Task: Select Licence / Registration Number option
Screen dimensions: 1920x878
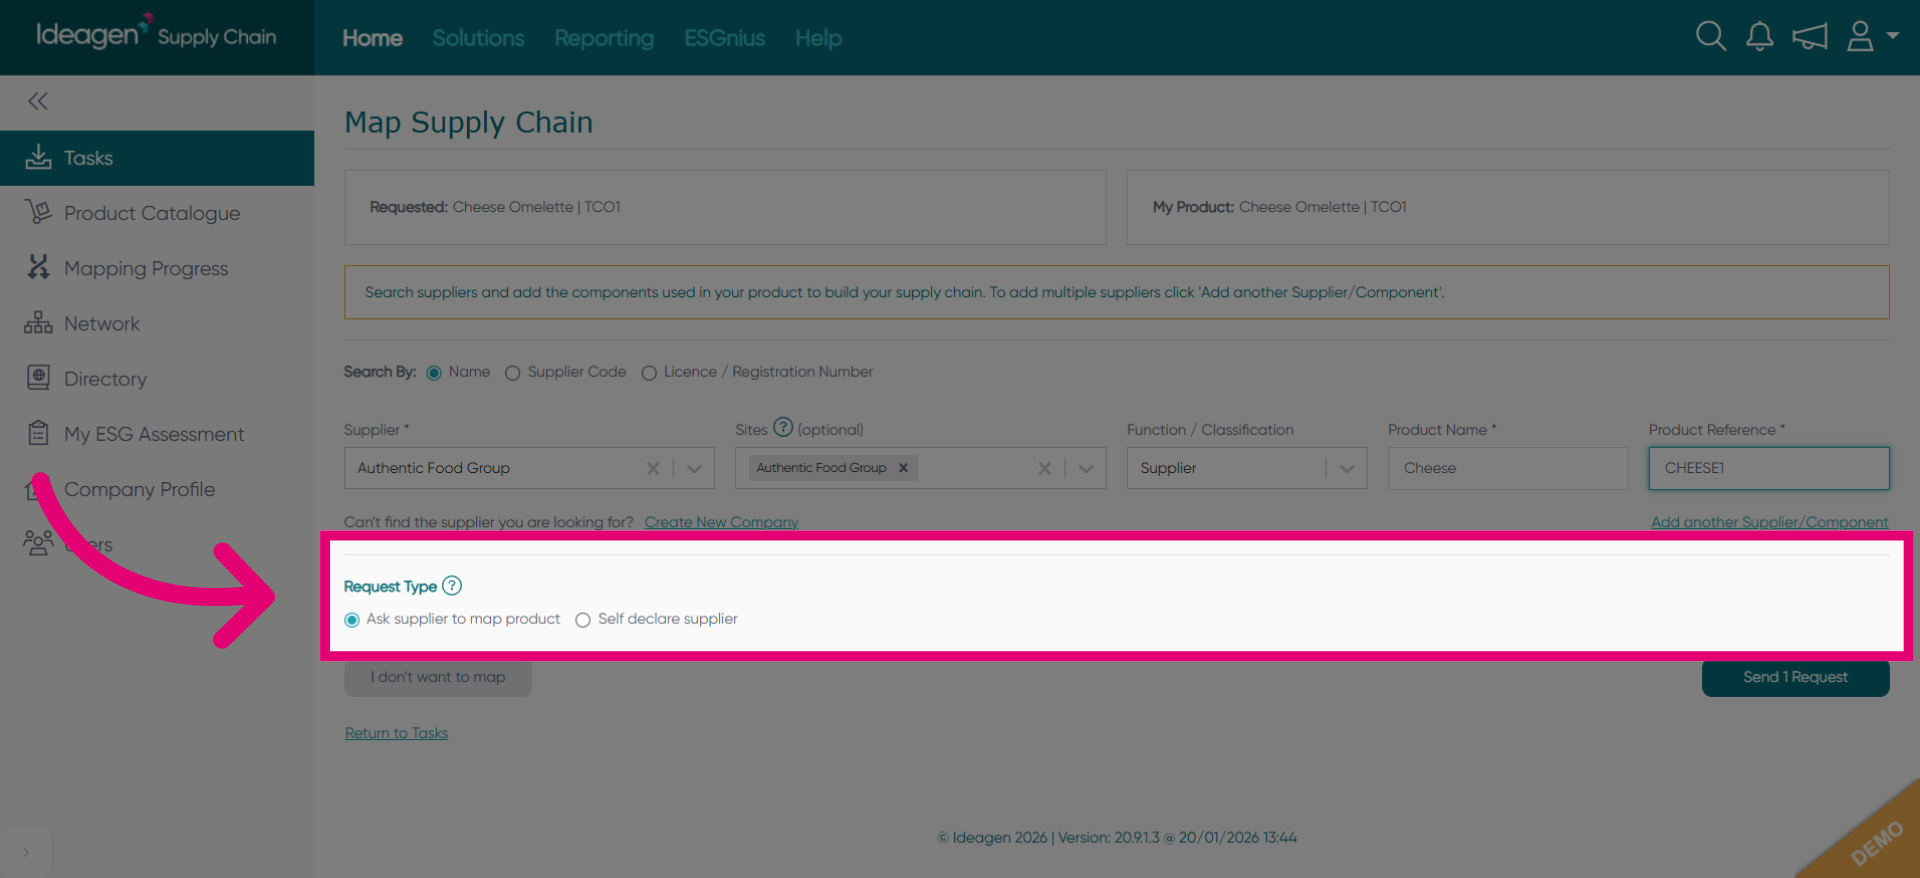Action: coord(649,373)
